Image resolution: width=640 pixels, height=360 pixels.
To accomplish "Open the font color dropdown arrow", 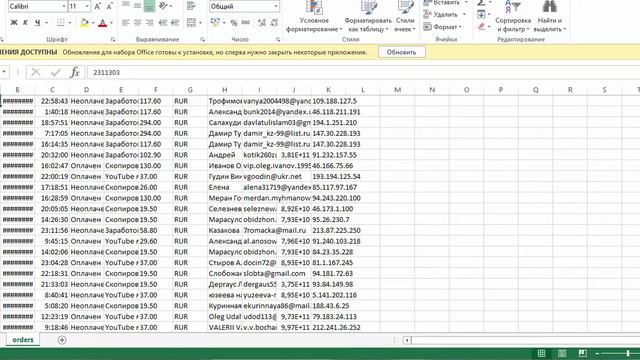I will (x=111, y=23).
